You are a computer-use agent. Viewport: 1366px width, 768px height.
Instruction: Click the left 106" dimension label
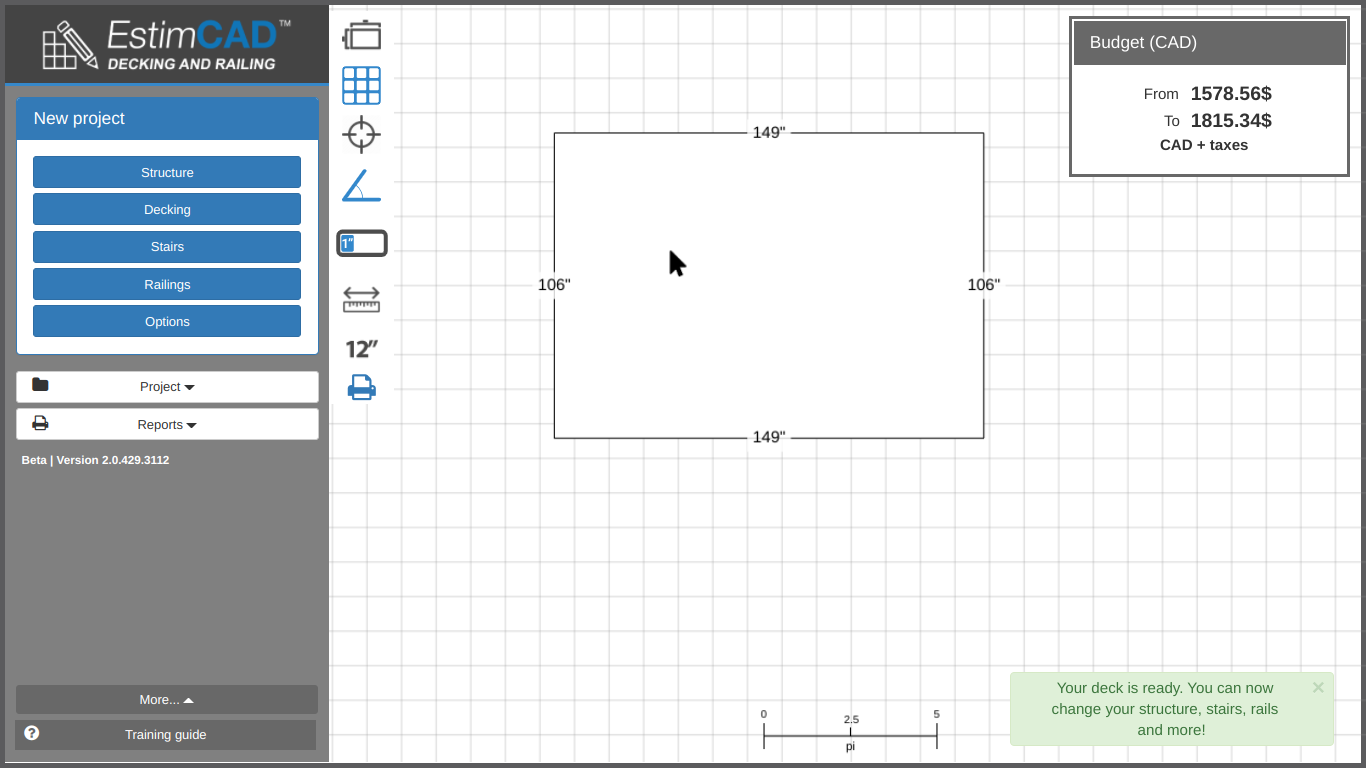point(554,285)
